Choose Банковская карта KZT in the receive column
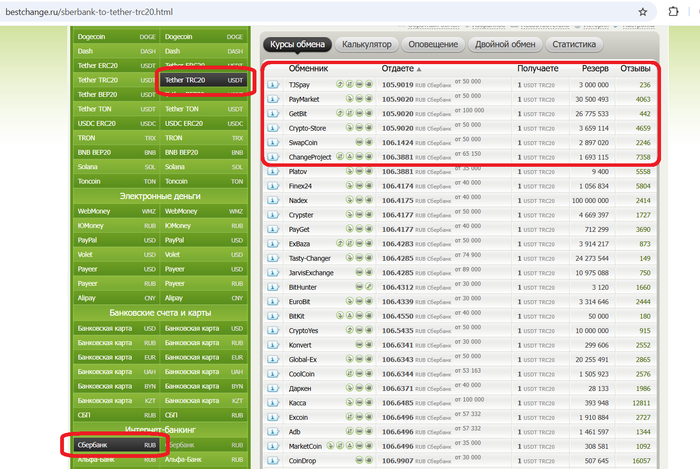Screen dimensions: 700x469 point(204,401)
